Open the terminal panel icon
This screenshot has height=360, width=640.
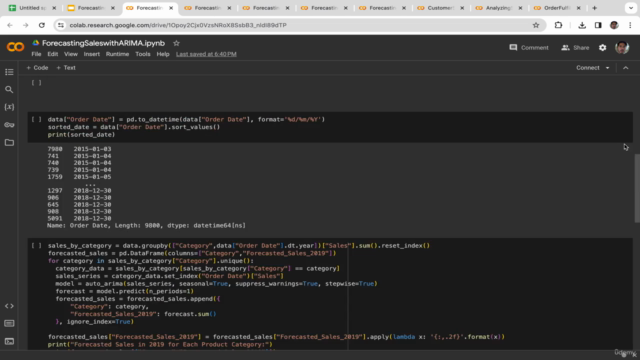[9, 341]
